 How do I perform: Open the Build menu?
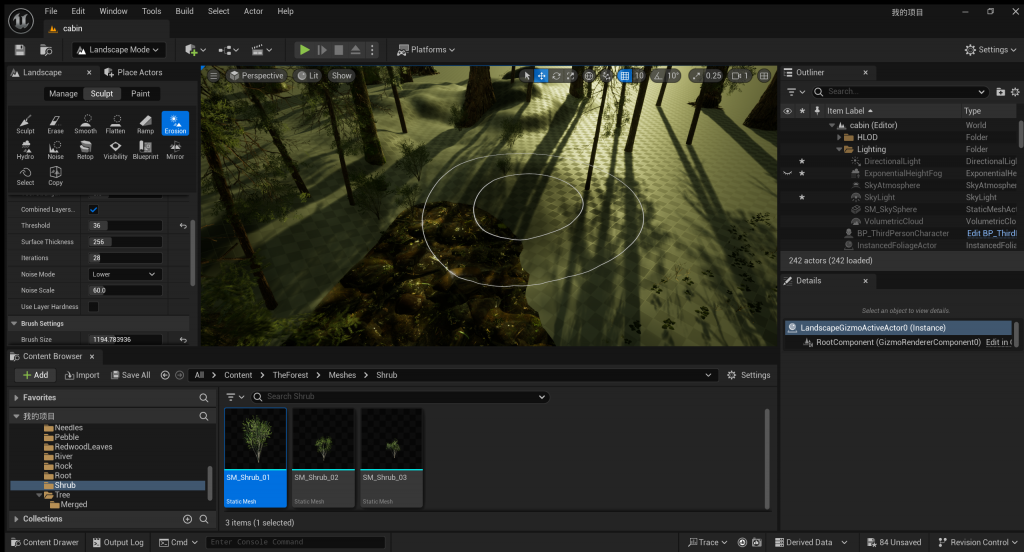[x=184, y=11]
